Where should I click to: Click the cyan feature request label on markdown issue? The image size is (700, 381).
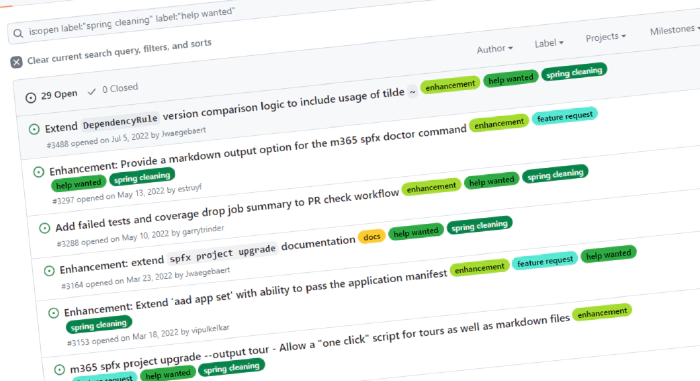click(564, 117)
